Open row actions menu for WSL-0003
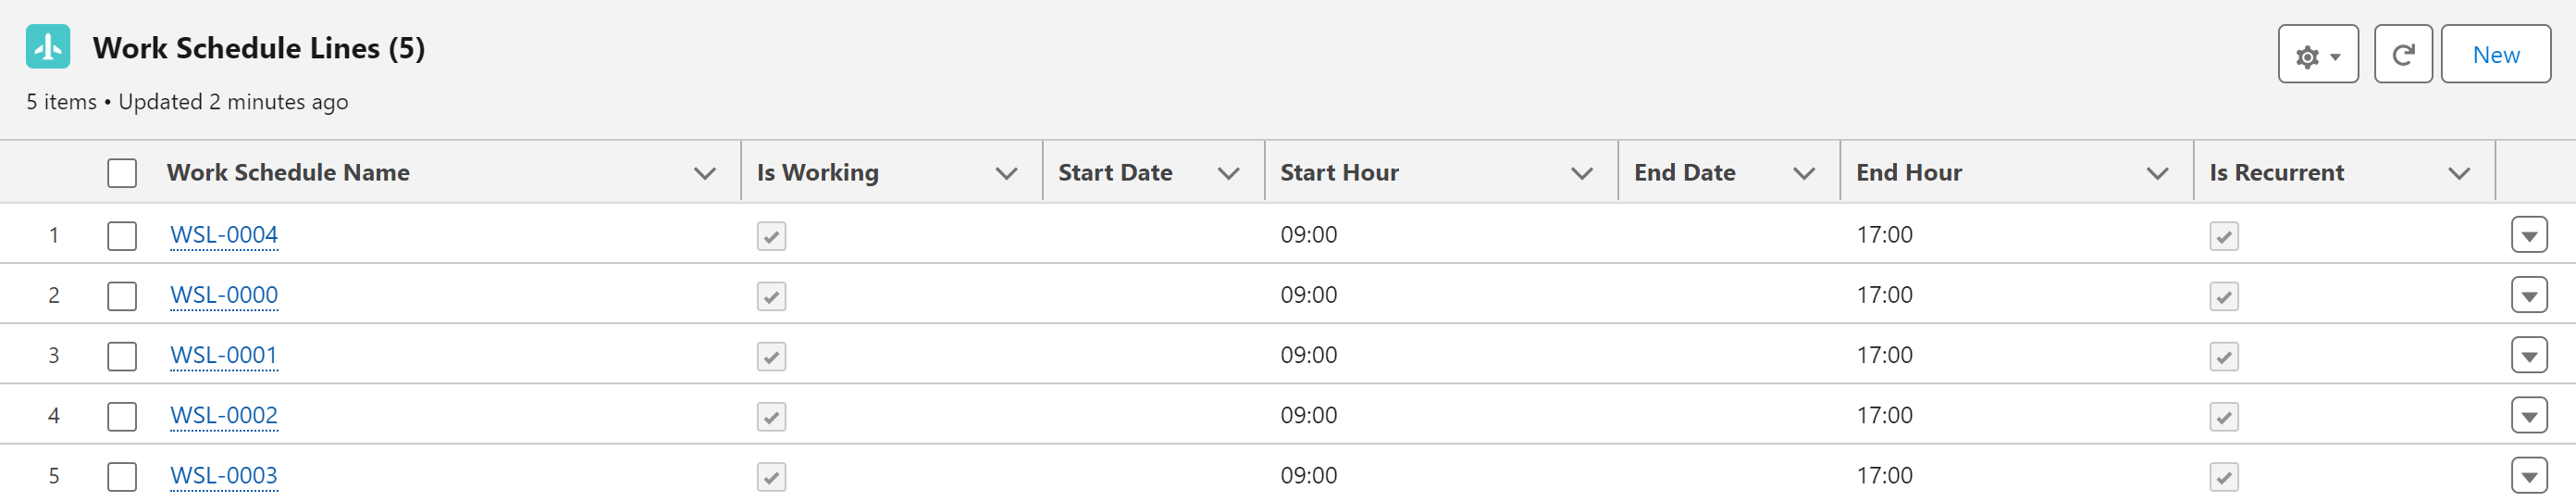This screenshot has width=2576, height=502. [x=2528, y=476]
